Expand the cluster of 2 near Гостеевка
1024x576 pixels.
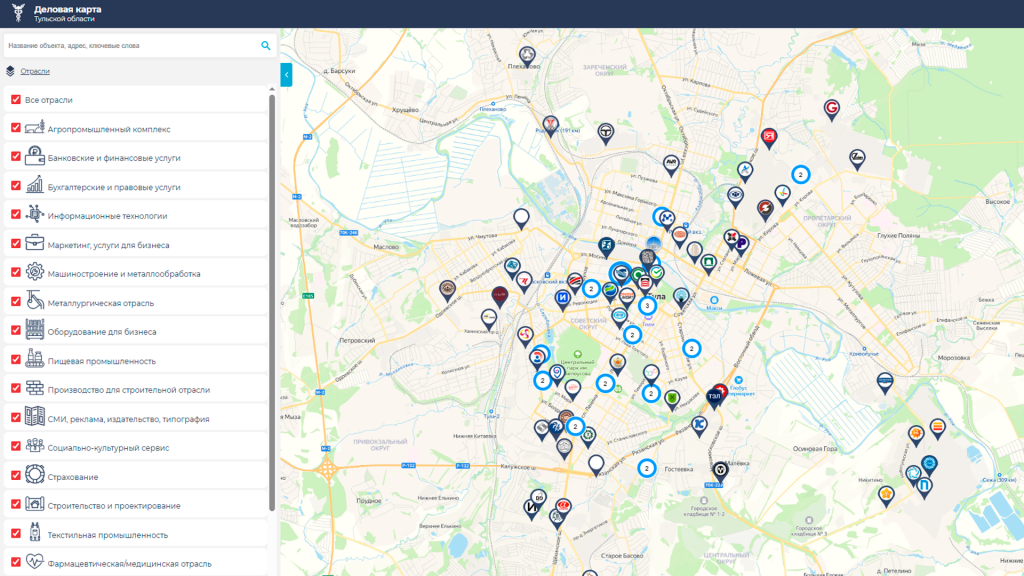click(646, 467)
